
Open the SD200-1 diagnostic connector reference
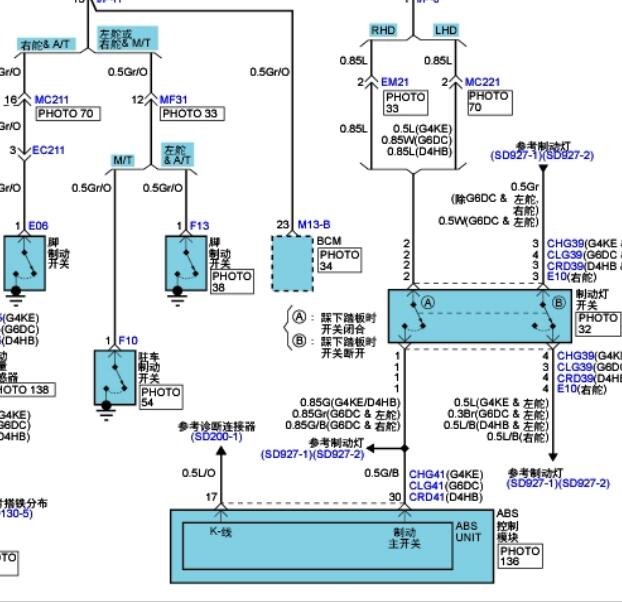pyautogui.click(x=217, y=437)
